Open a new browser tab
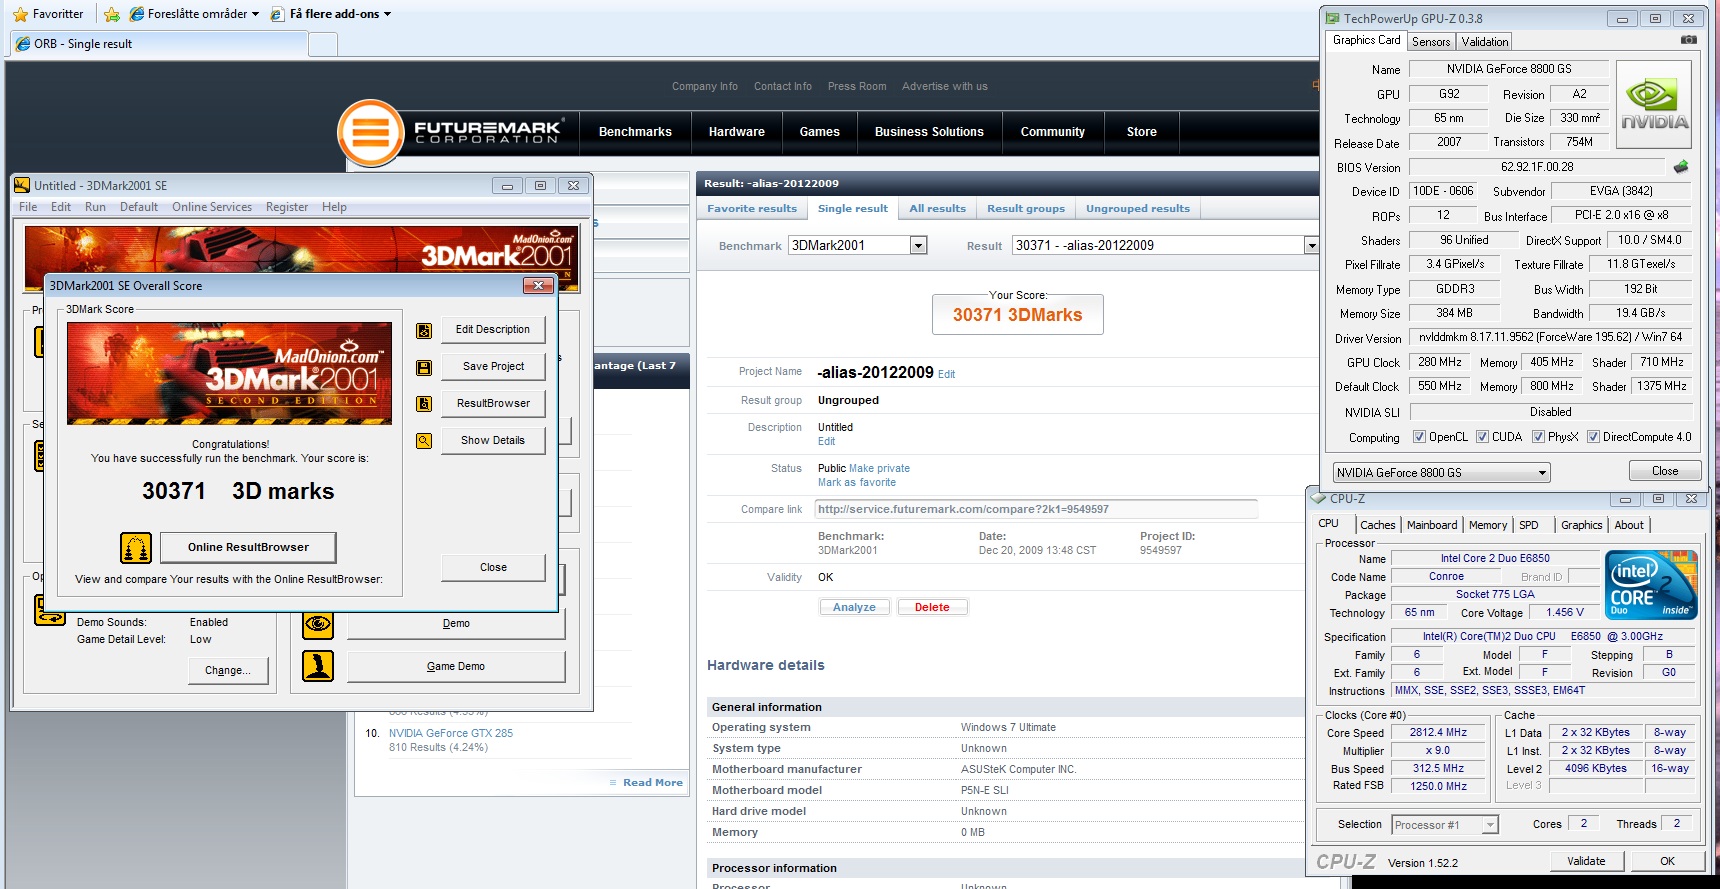Screen dimensions: 1720x889 coord(323,44)
